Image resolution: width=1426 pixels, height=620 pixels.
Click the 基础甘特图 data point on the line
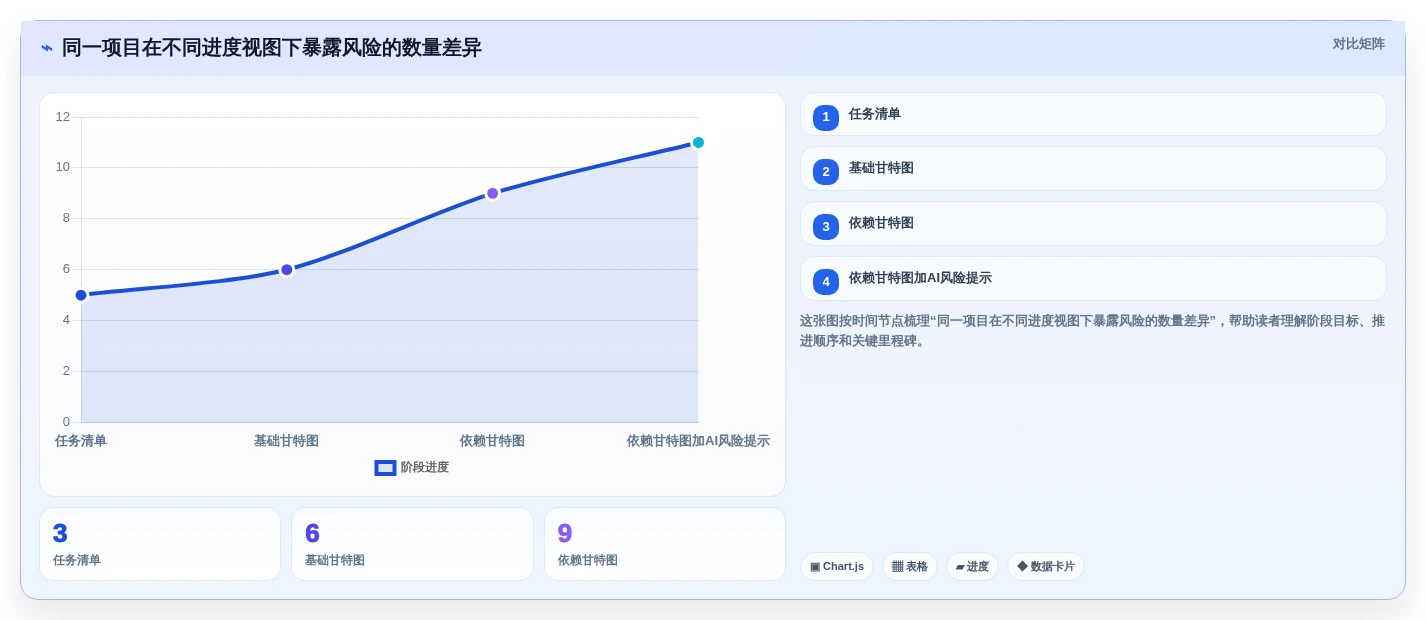pos(287,270)
